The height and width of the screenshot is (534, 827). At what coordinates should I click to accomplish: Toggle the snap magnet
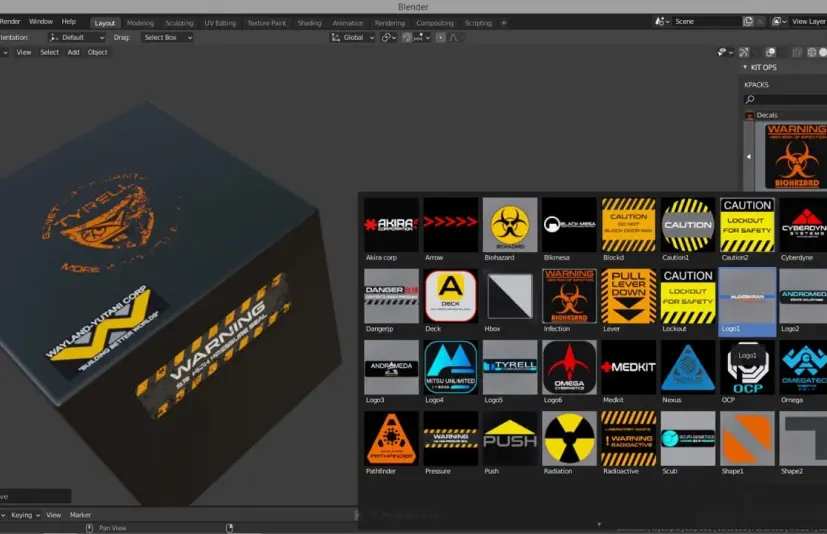tap(407, 37)
